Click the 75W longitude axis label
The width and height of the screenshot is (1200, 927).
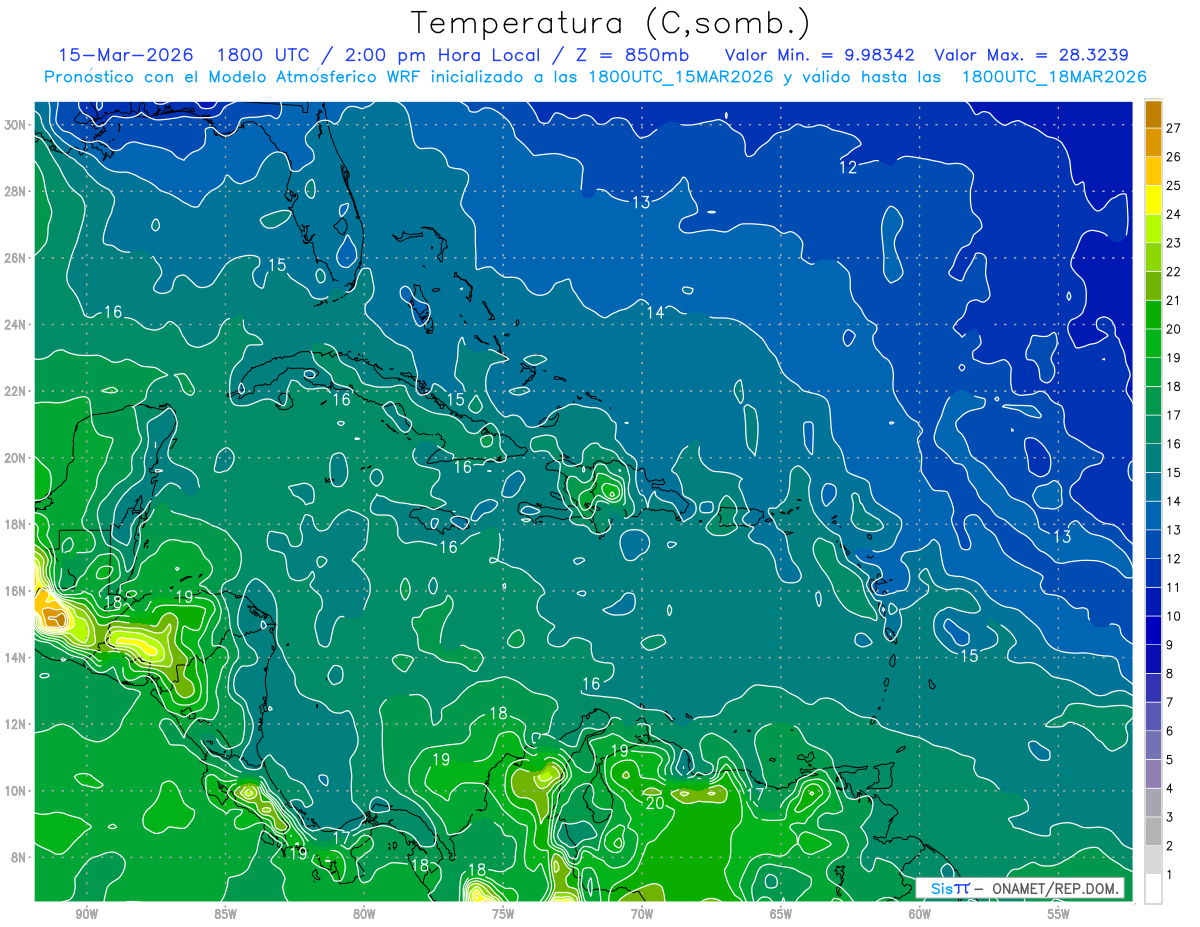(503, 914)
